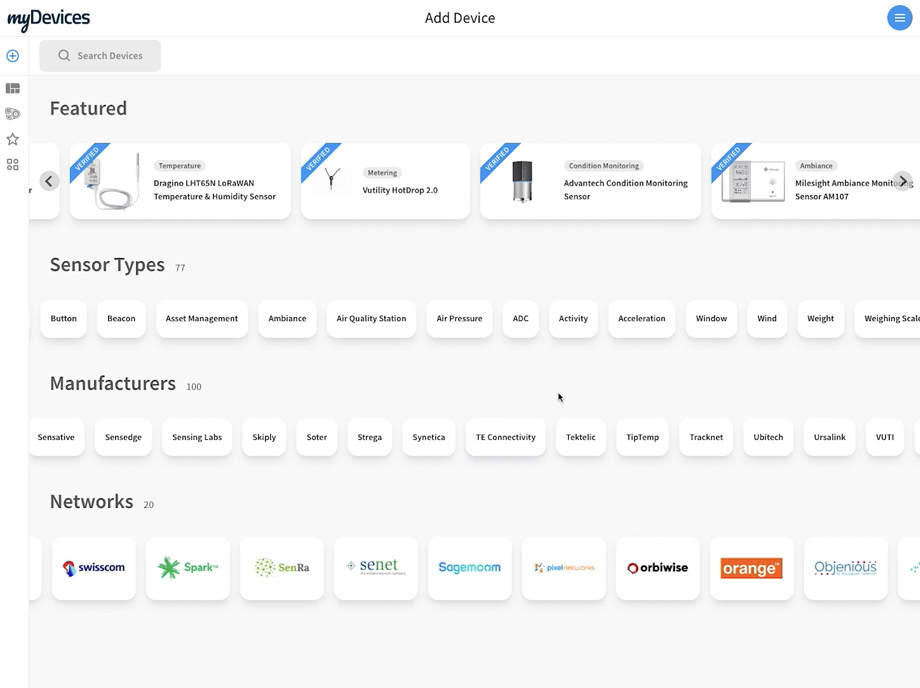Screen dimensions: 920x688
Task: Select the Wind sensor type
Action: 767,318
